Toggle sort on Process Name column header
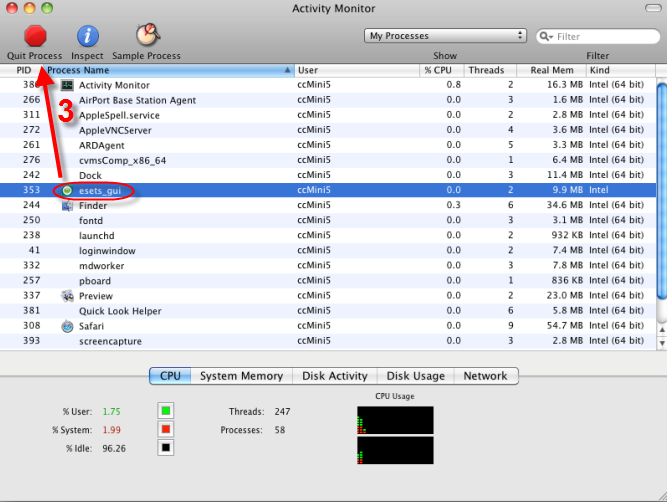 point(169,70)
